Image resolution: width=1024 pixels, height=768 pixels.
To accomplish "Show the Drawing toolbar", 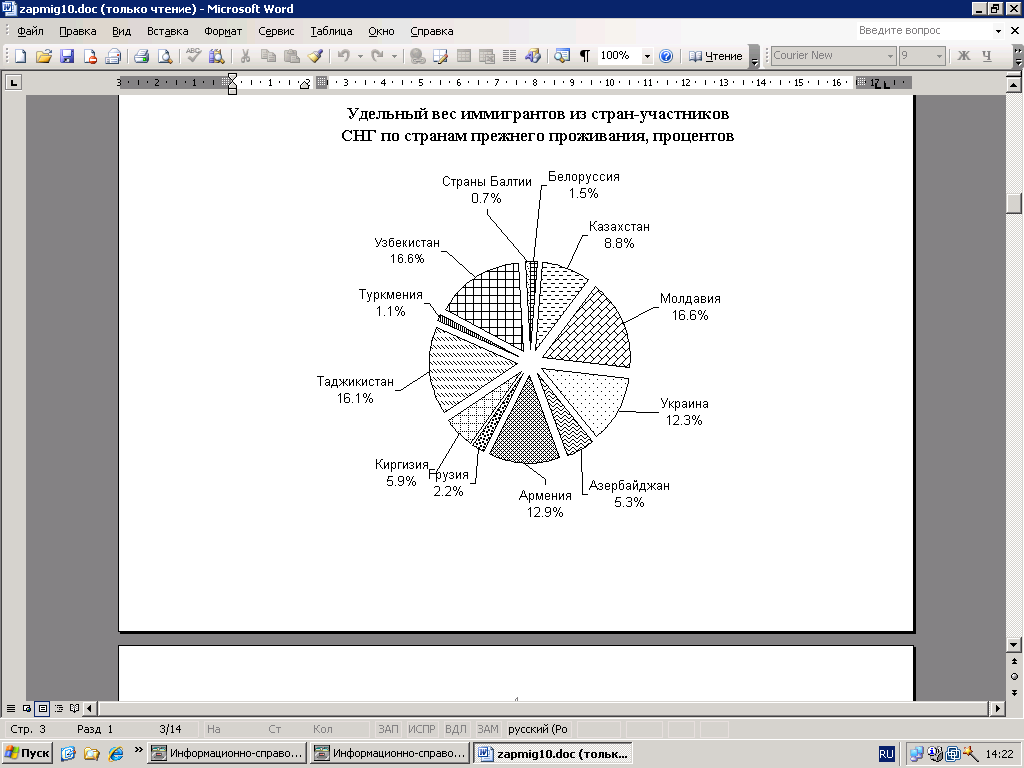I will (533, 56).
